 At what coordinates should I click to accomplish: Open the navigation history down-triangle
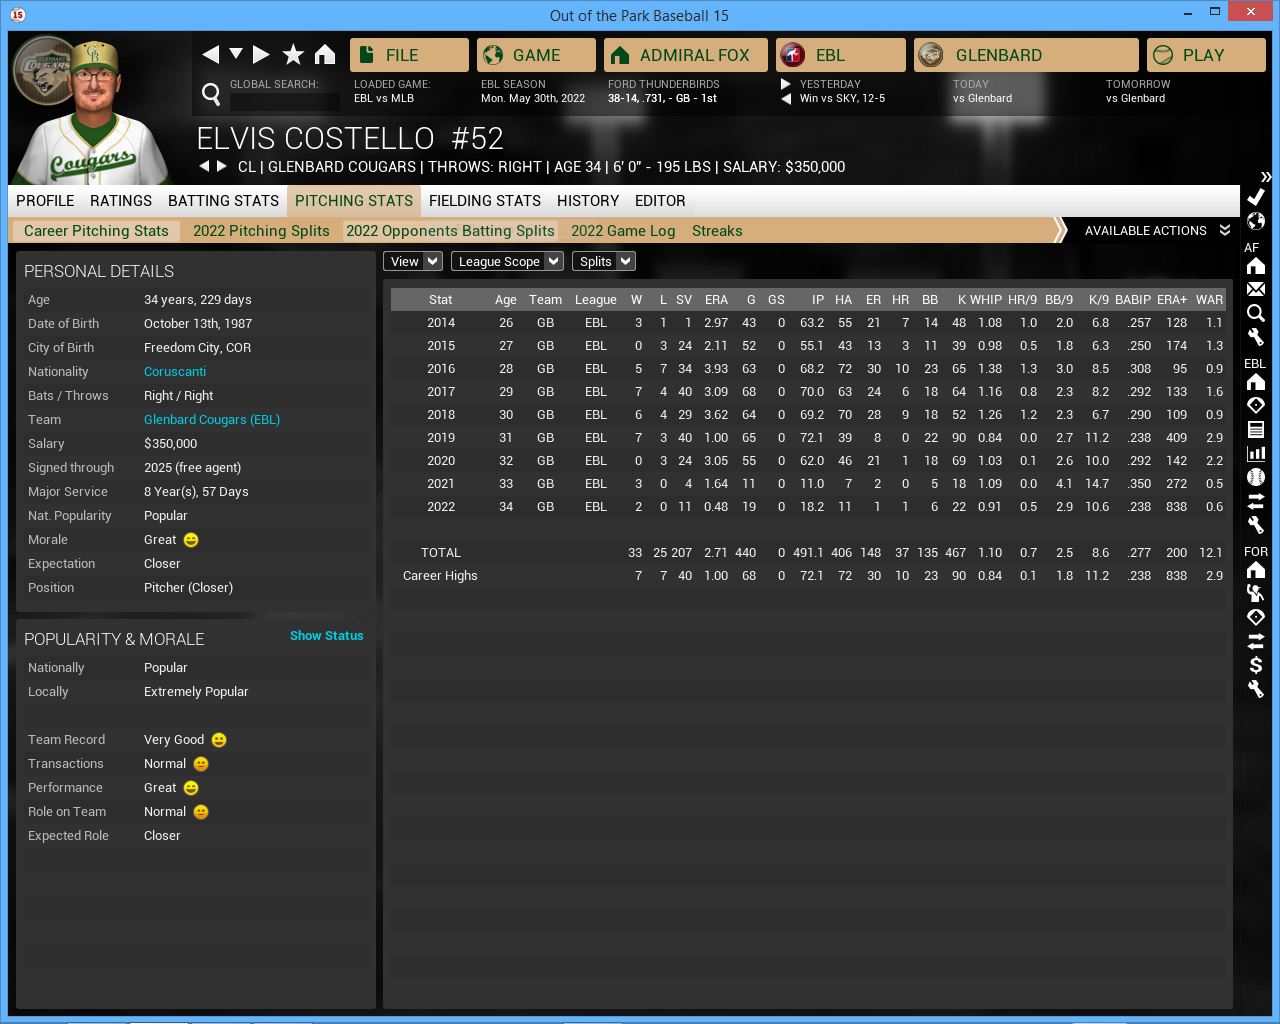point(236,53)
